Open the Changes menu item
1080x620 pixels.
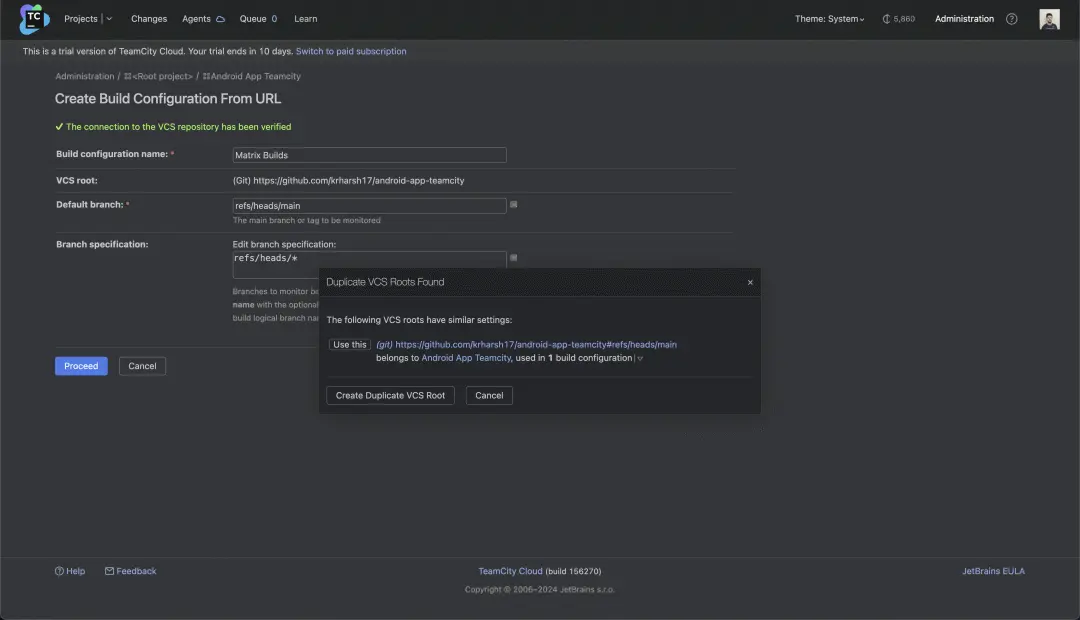[149, 19]
